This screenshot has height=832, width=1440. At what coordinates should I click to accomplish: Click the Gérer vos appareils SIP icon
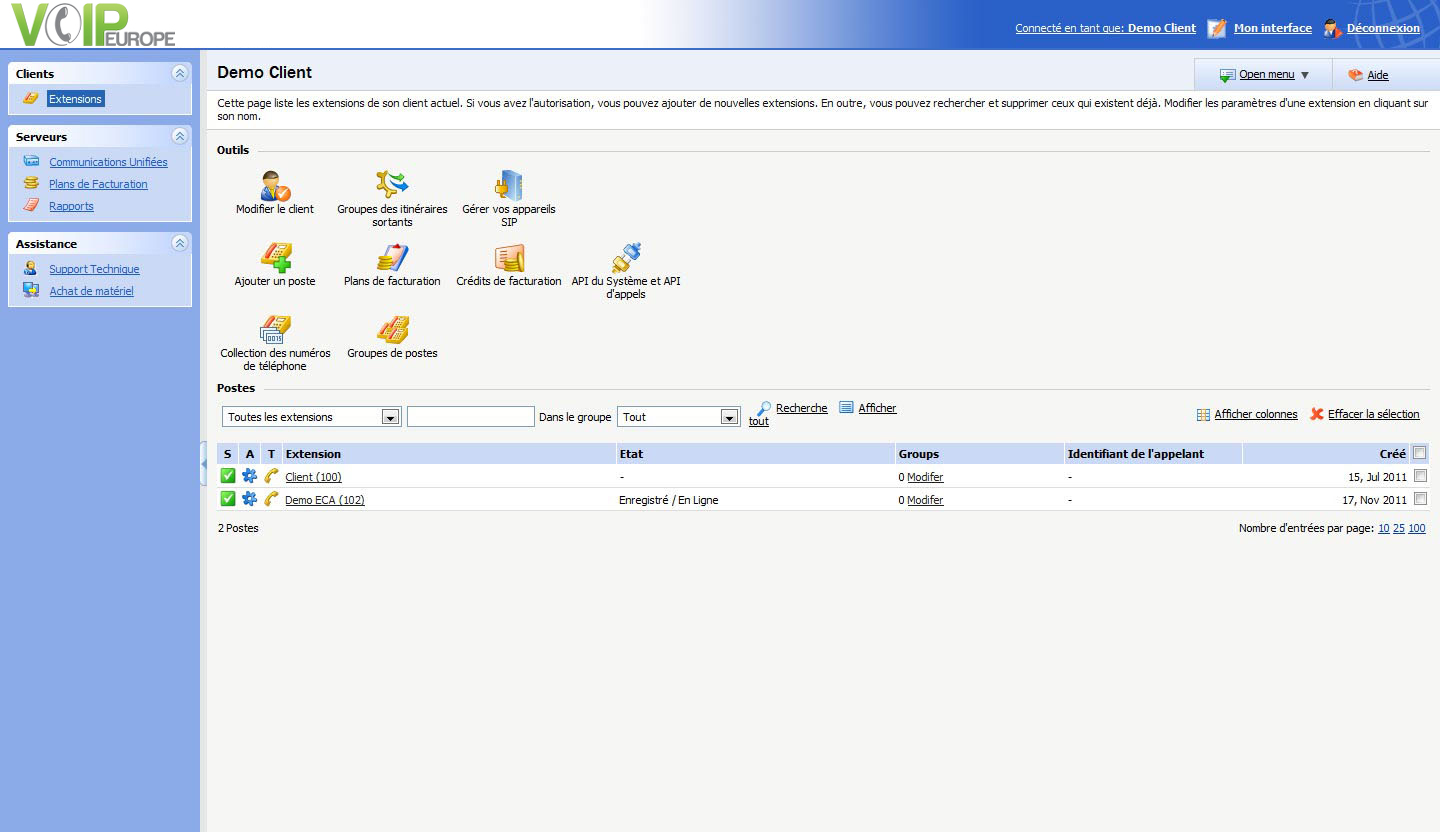coord(508,185)
